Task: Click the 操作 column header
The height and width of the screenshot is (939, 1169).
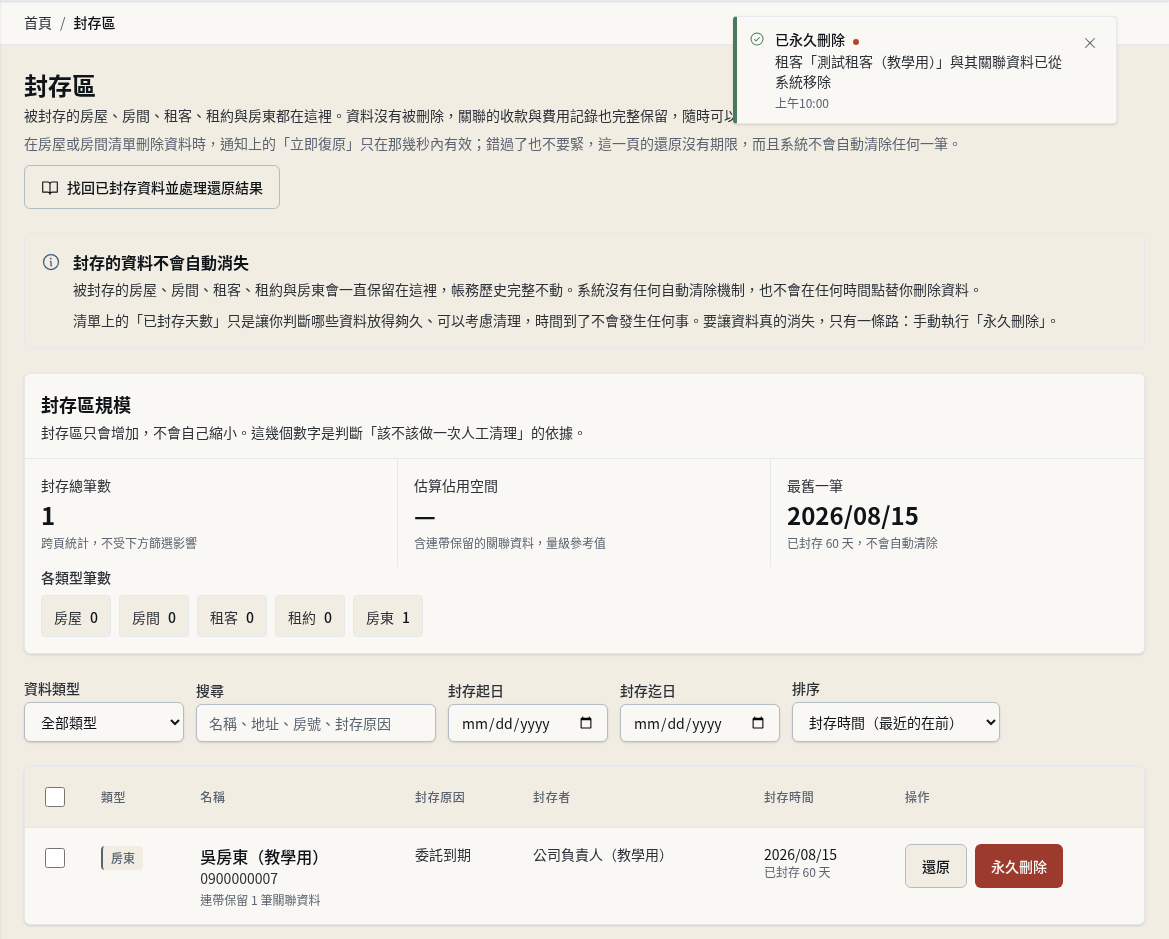Action: click(x=917, y=797)
